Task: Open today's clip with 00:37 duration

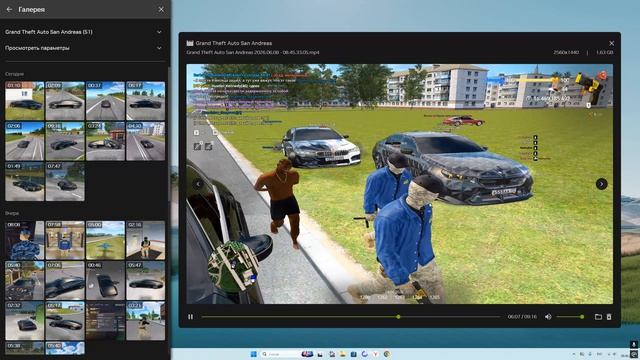Action: pos(105,101)
